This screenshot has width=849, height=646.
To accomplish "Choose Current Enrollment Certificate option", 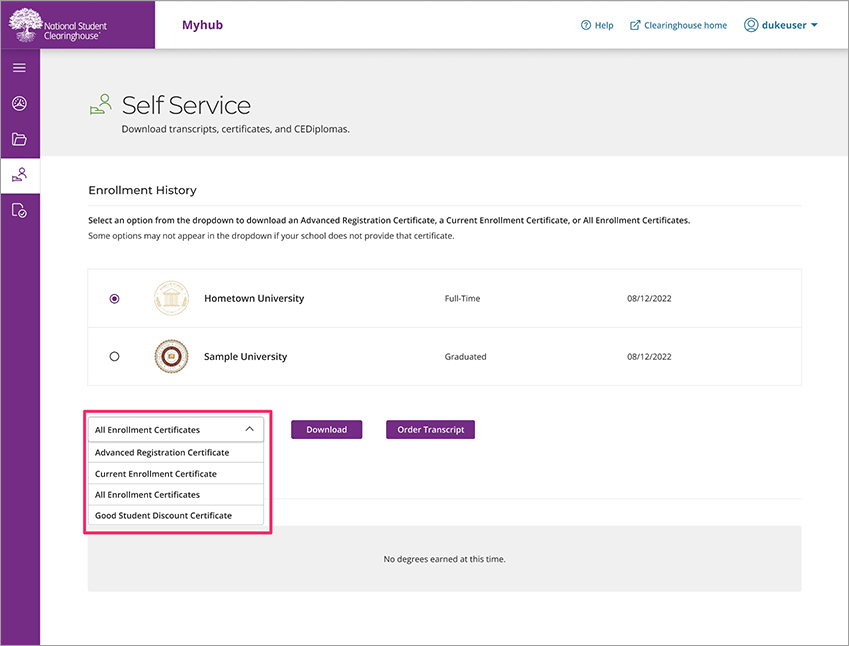I will point(176,473).
